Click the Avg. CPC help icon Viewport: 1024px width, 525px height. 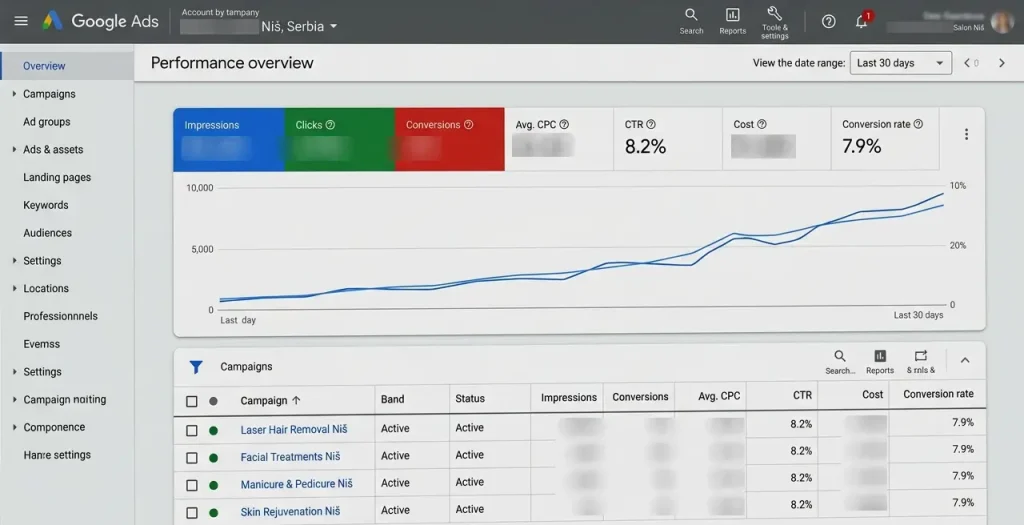(564, 124)
